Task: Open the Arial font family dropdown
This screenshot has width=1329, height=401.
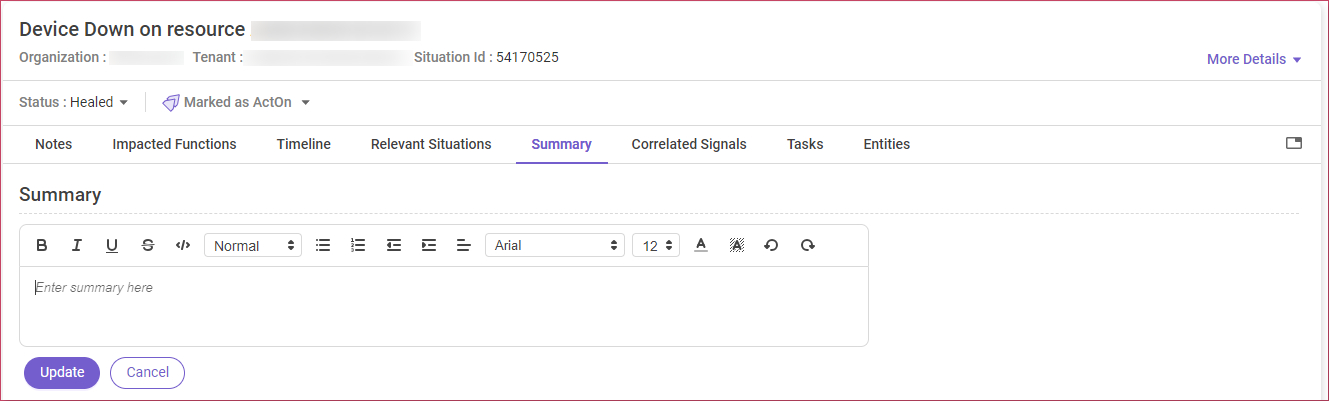Action: pos(555,245)
